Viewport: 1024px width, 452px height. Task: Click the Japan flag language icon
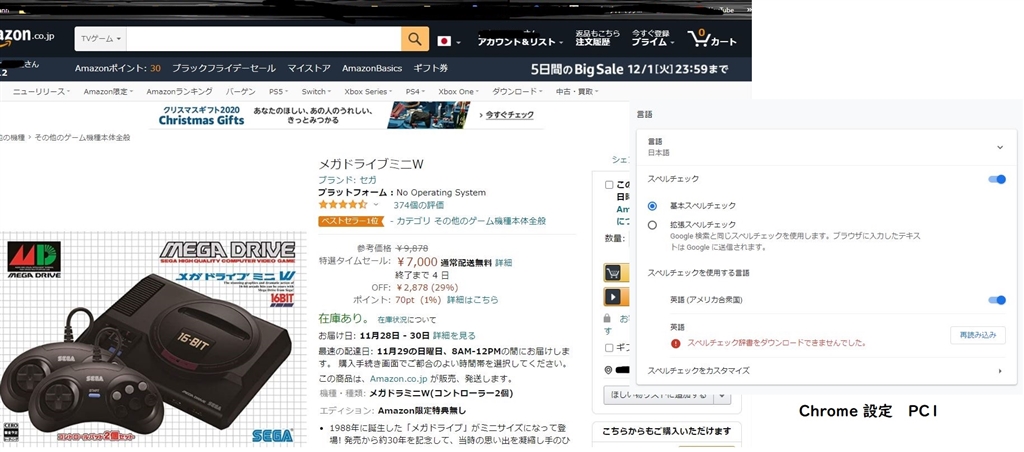pyautogui.click(x=444, y=41)
